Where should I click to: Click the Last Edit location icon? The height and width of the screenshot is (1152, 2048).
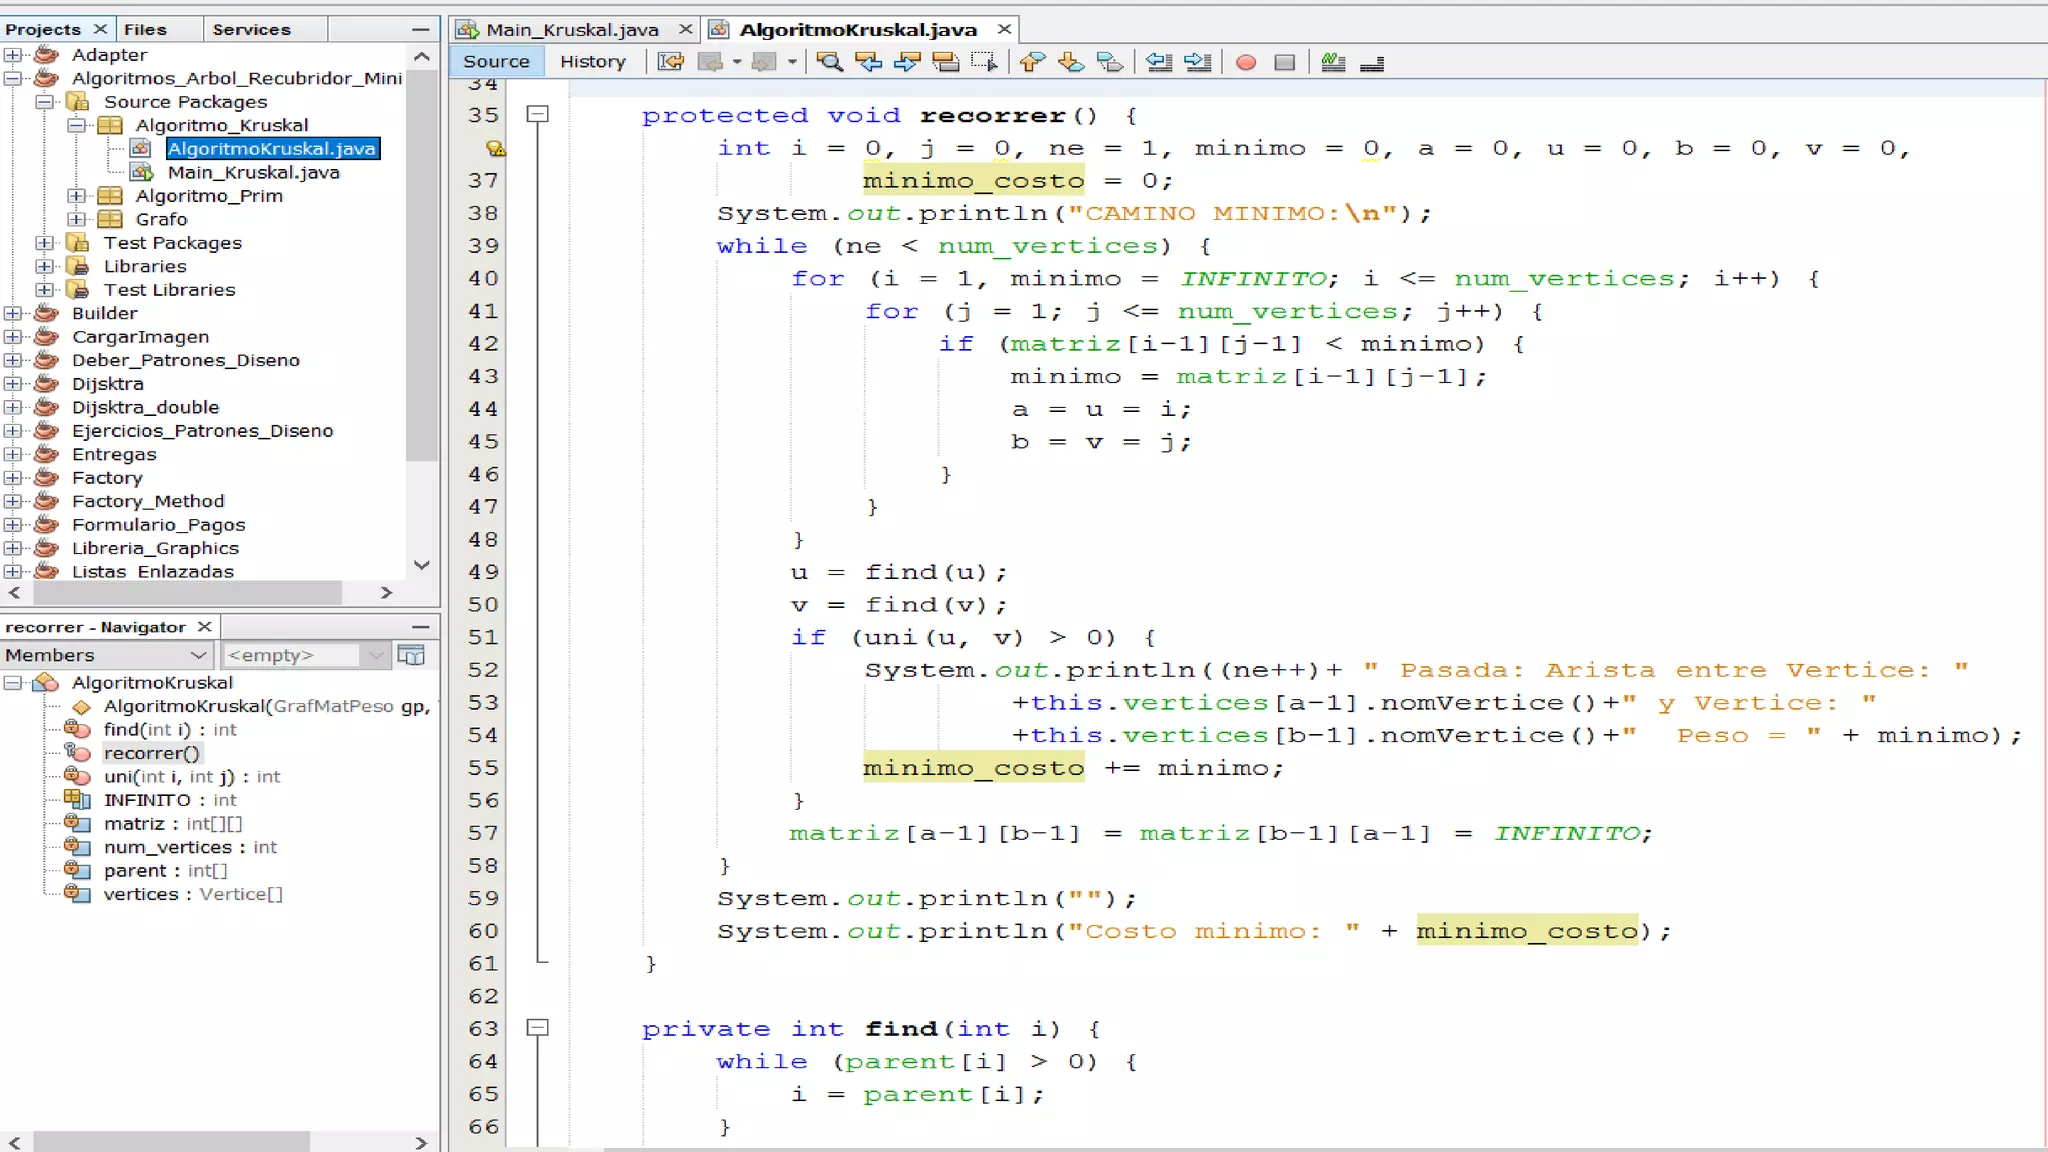(671, 62)
